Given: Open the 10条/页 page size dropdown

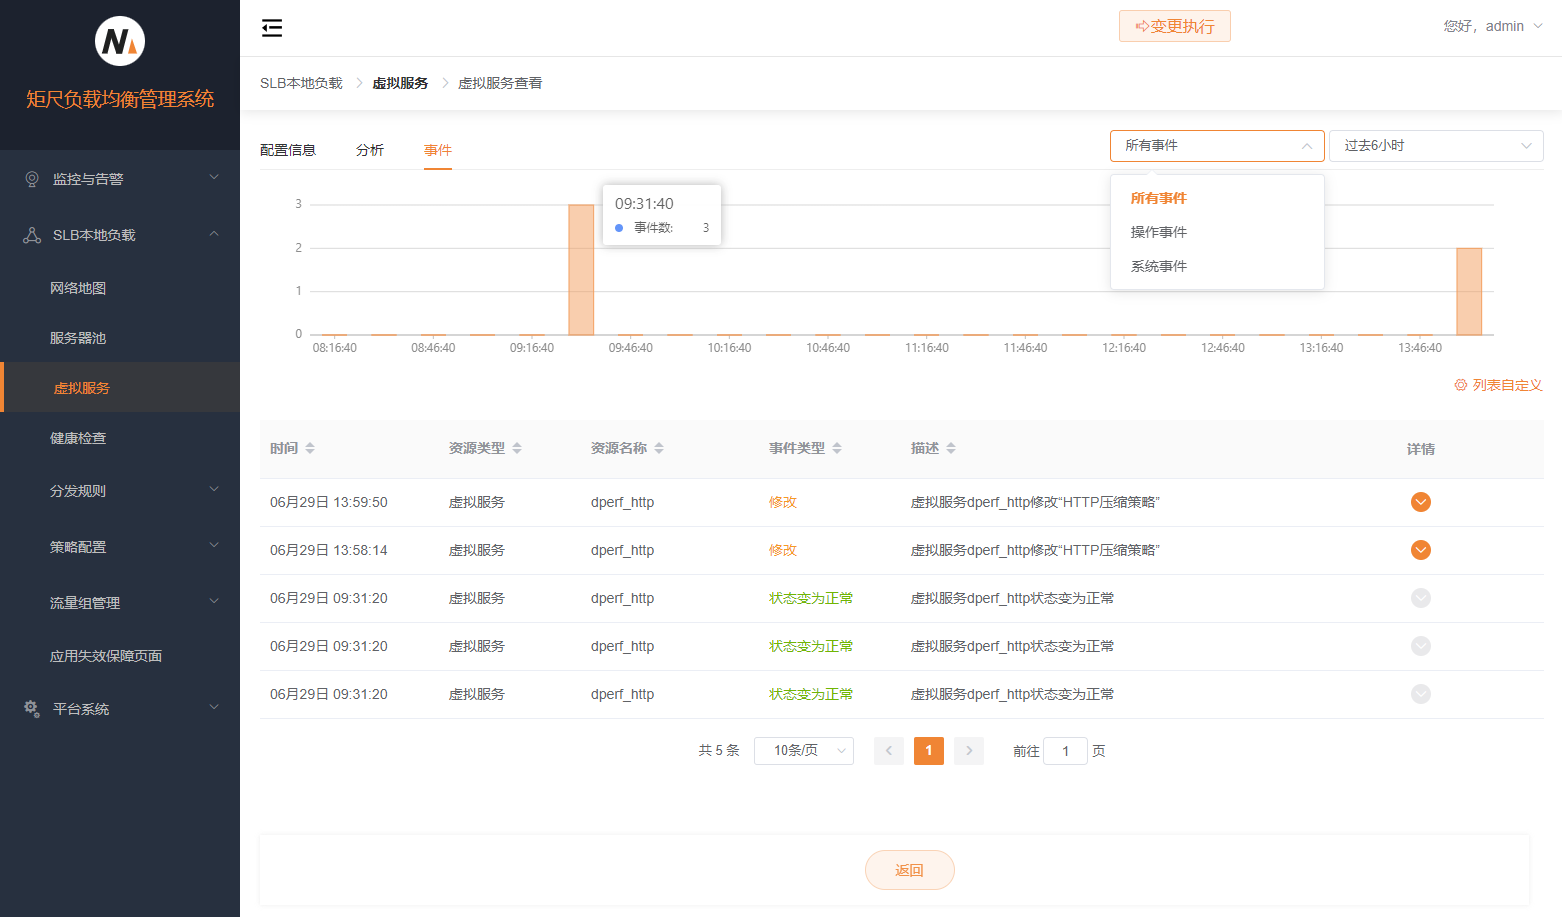Looking at the screenshot, I should pos(803,751).
